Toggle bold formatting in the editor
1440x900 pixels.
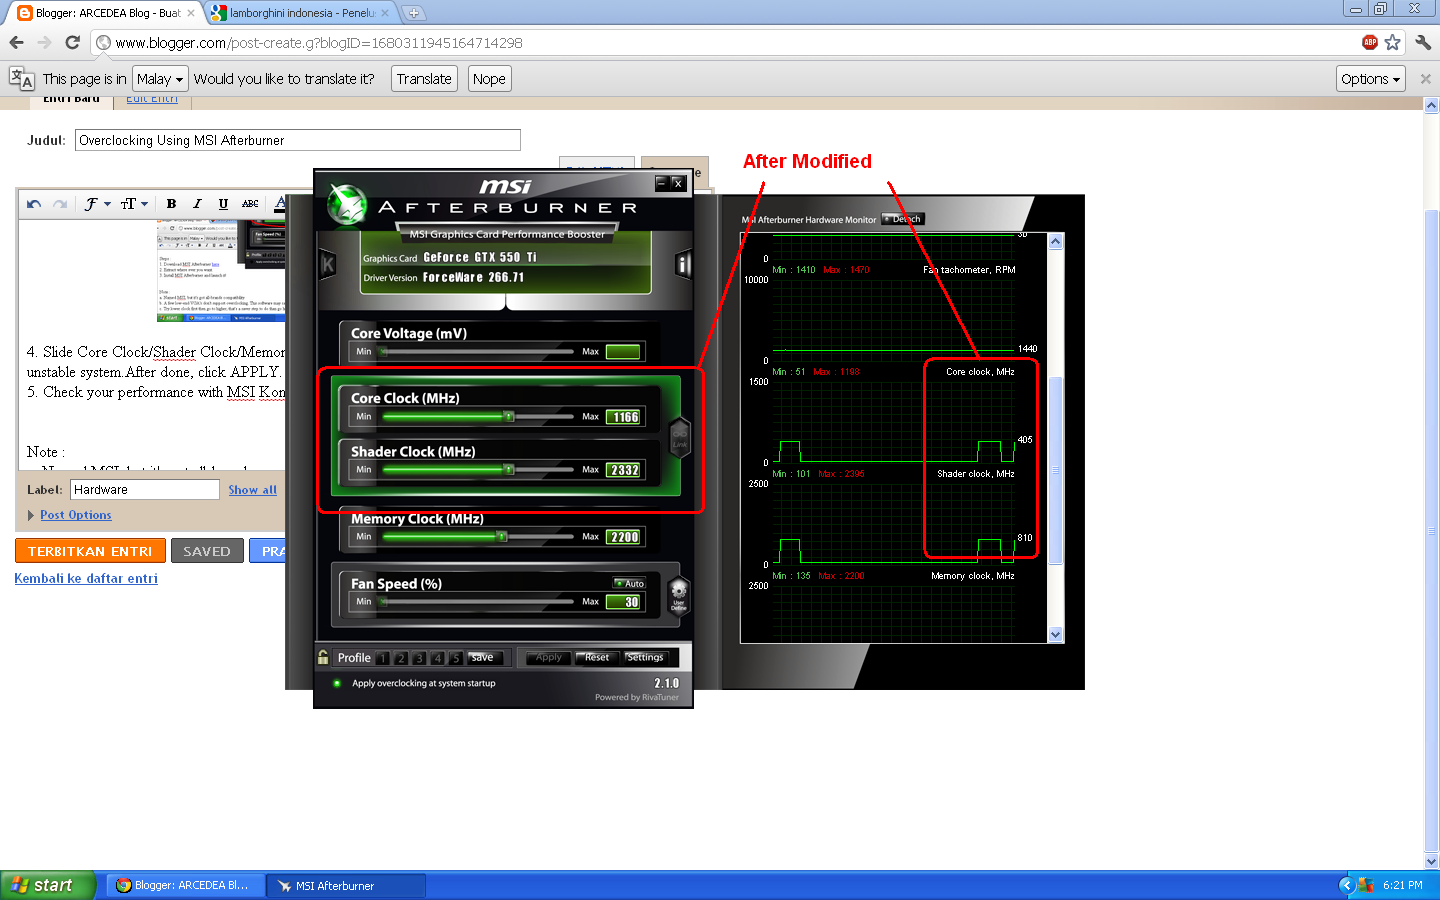click(x=171, y=203)
